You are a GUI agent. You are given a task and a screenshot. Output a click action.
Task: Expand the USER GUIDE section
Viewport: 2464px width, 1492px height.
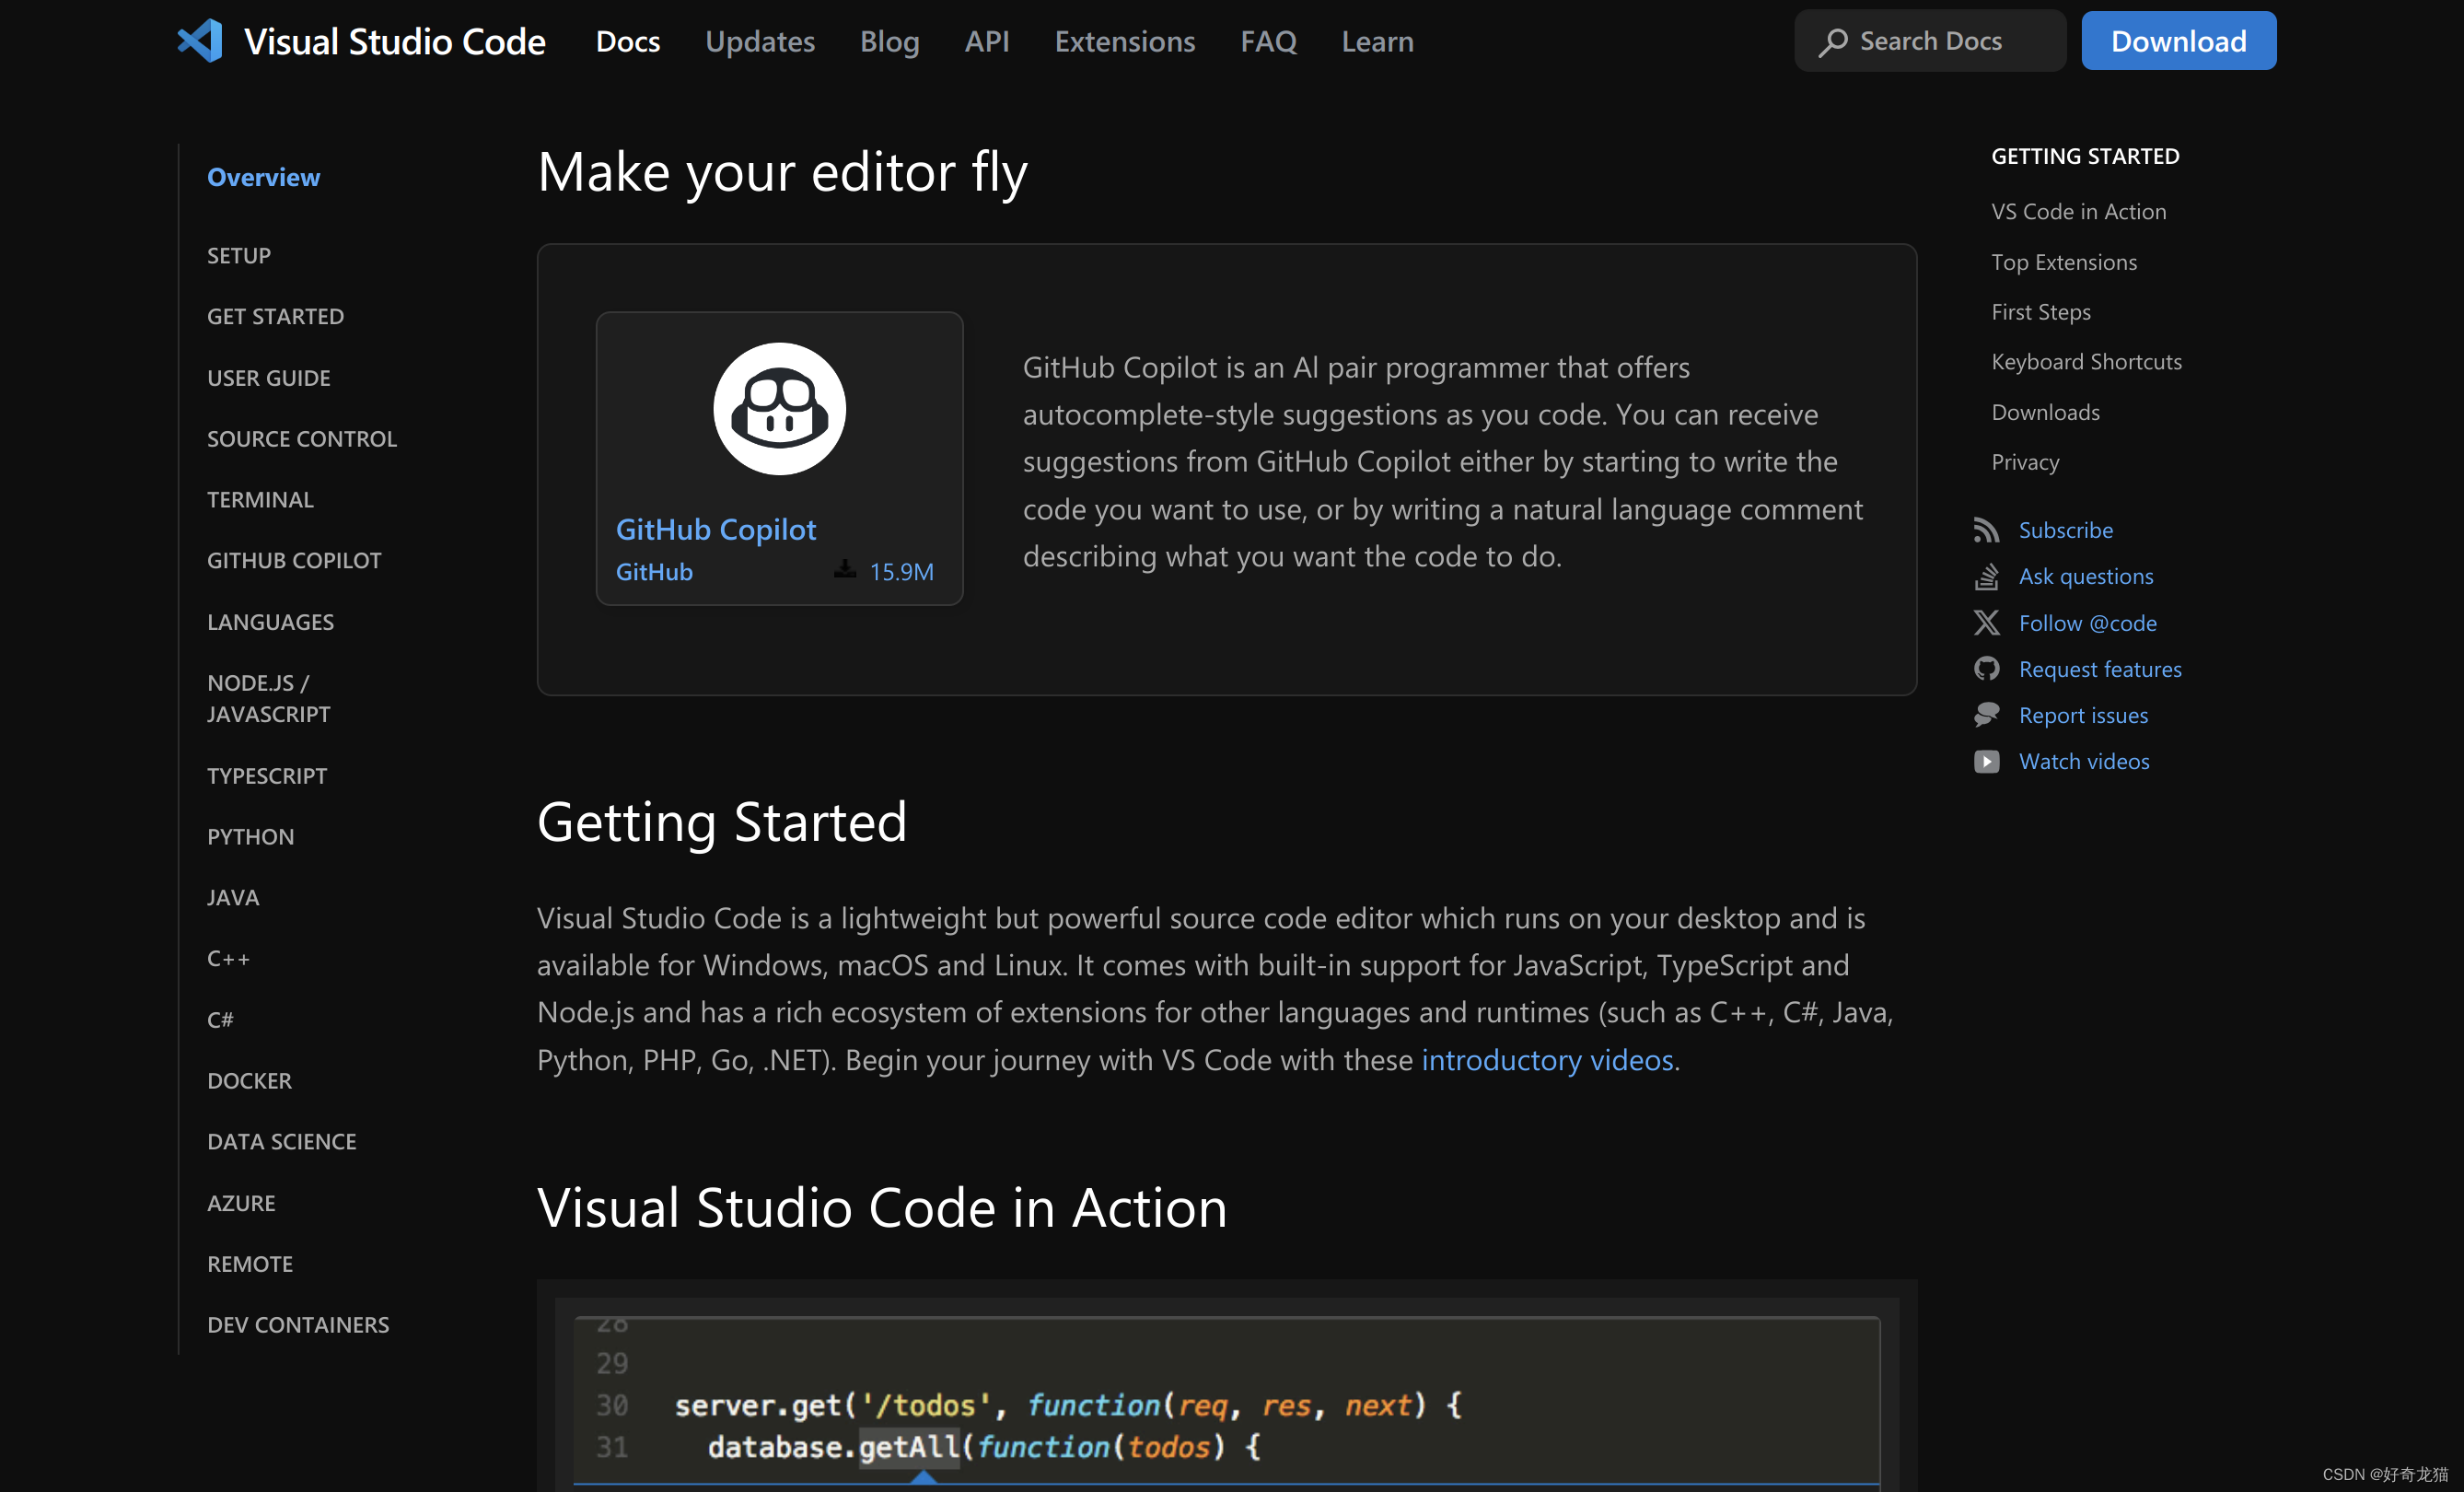(268, 378)
